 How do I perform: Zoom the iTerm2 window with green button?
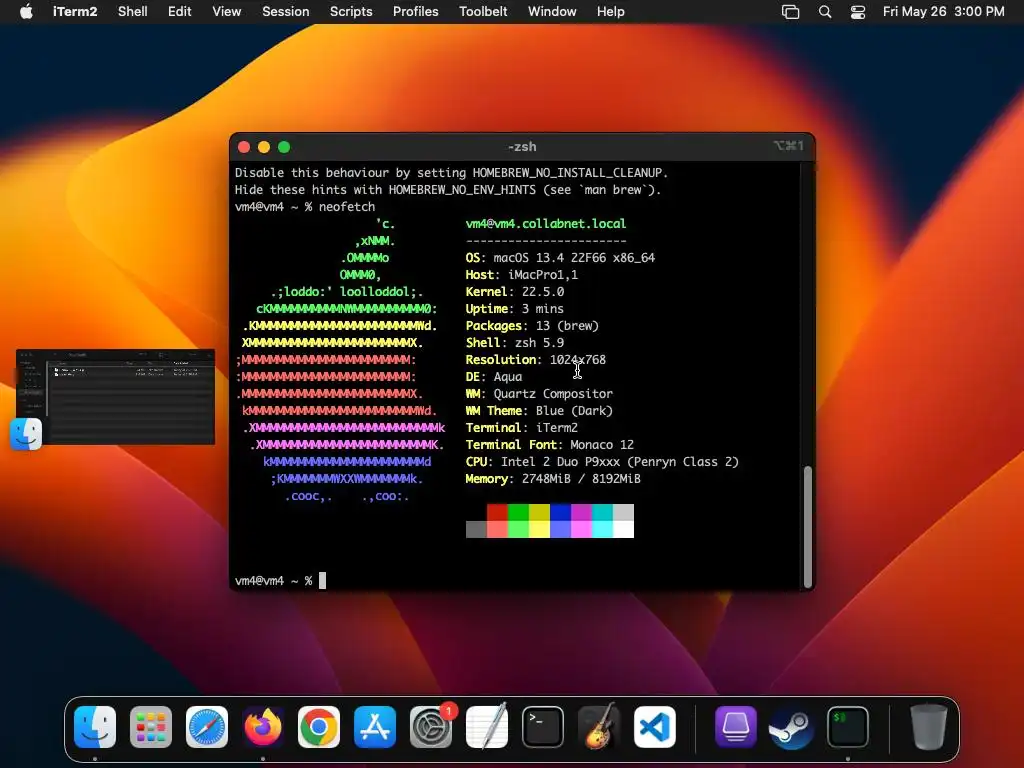284,147
